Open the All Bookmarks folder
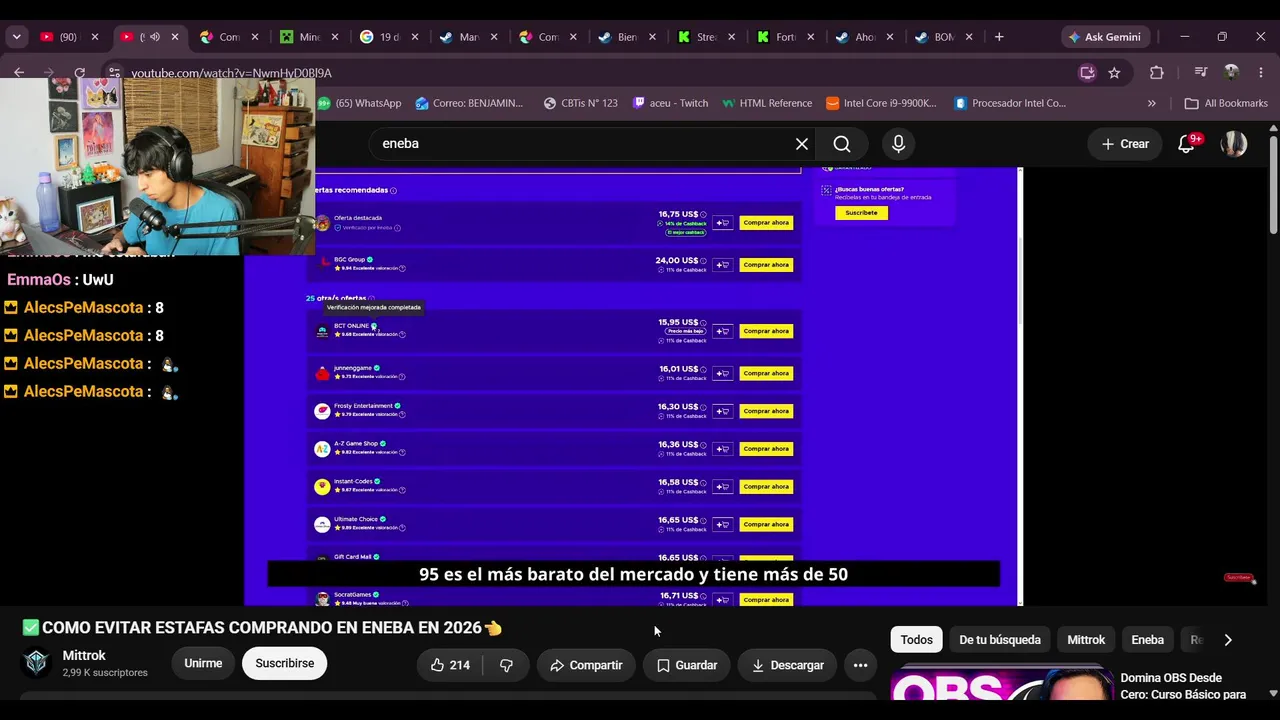This screenshot has width=1280, height=720. pos(1226,103)
